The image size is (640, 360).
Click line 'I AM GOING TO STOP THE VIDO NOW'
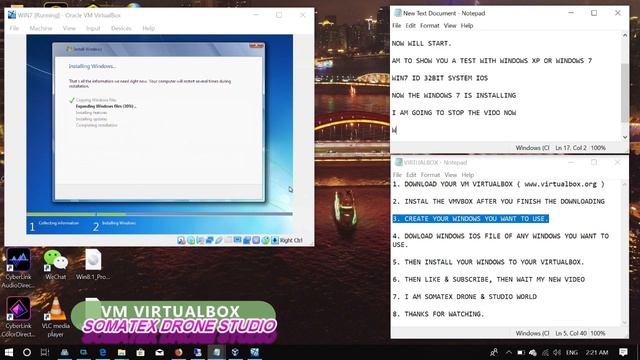click(x=453, y=113)
